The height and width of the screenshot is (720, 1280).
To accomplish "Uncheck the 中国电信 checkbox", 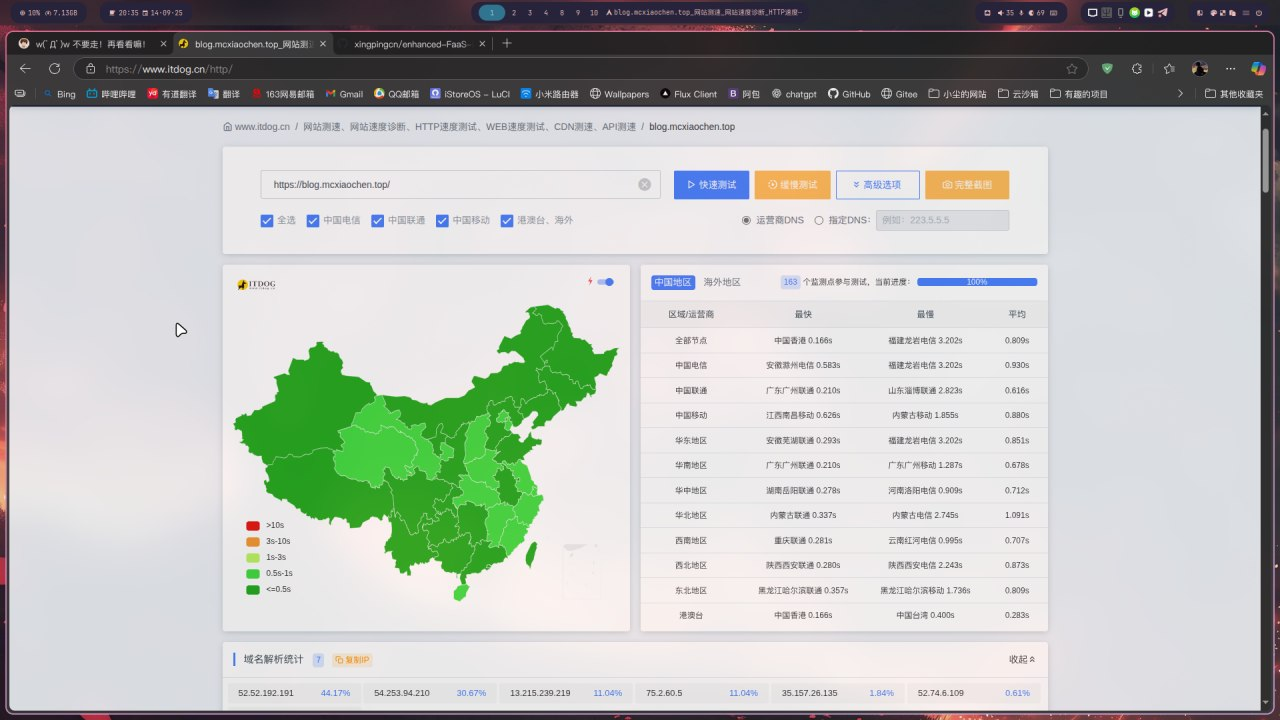I will tap(313, 220).
